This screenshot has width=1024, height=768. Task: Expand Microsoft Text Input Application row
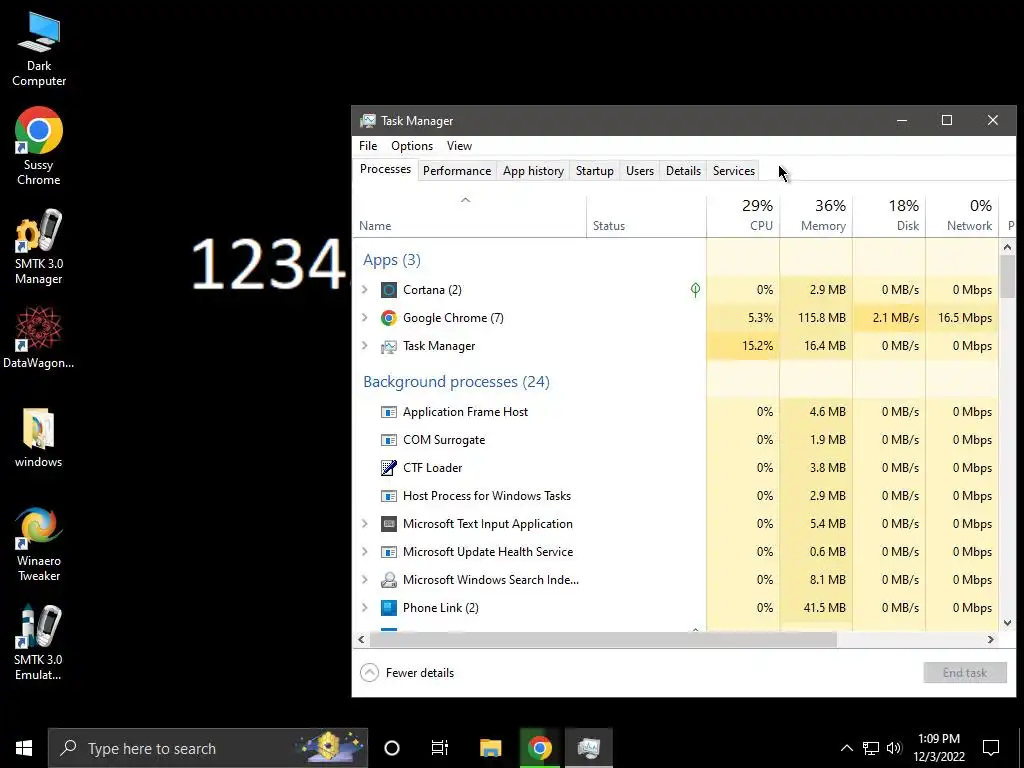point(365,523)
